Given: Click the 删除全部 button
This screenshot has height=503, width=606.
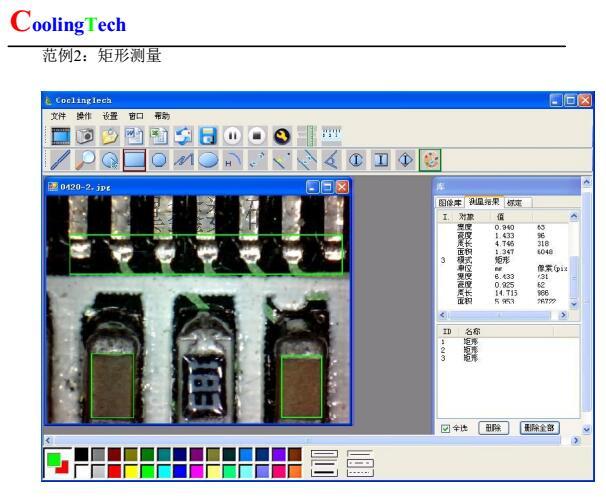Looking at the screenshot, I should coord(539,428).
